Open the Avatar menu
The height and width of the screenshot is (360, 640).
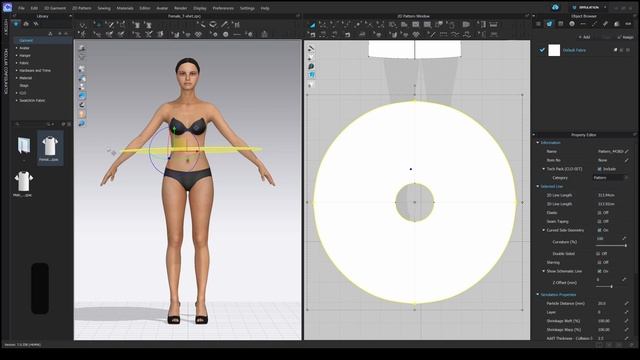point(162,8)
